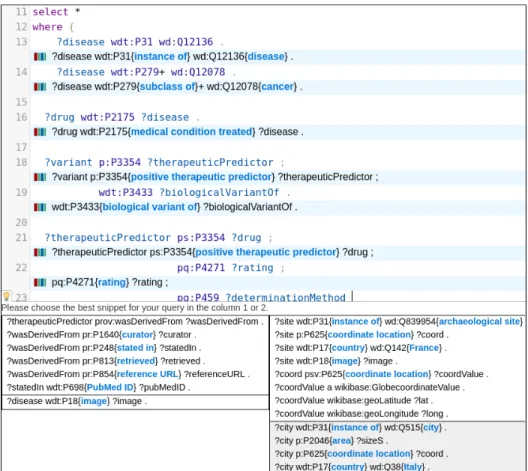Screen dimensions: 528x471
Task: Click the 'retrieved' link in the snippet
Action: tap(136, 361)
